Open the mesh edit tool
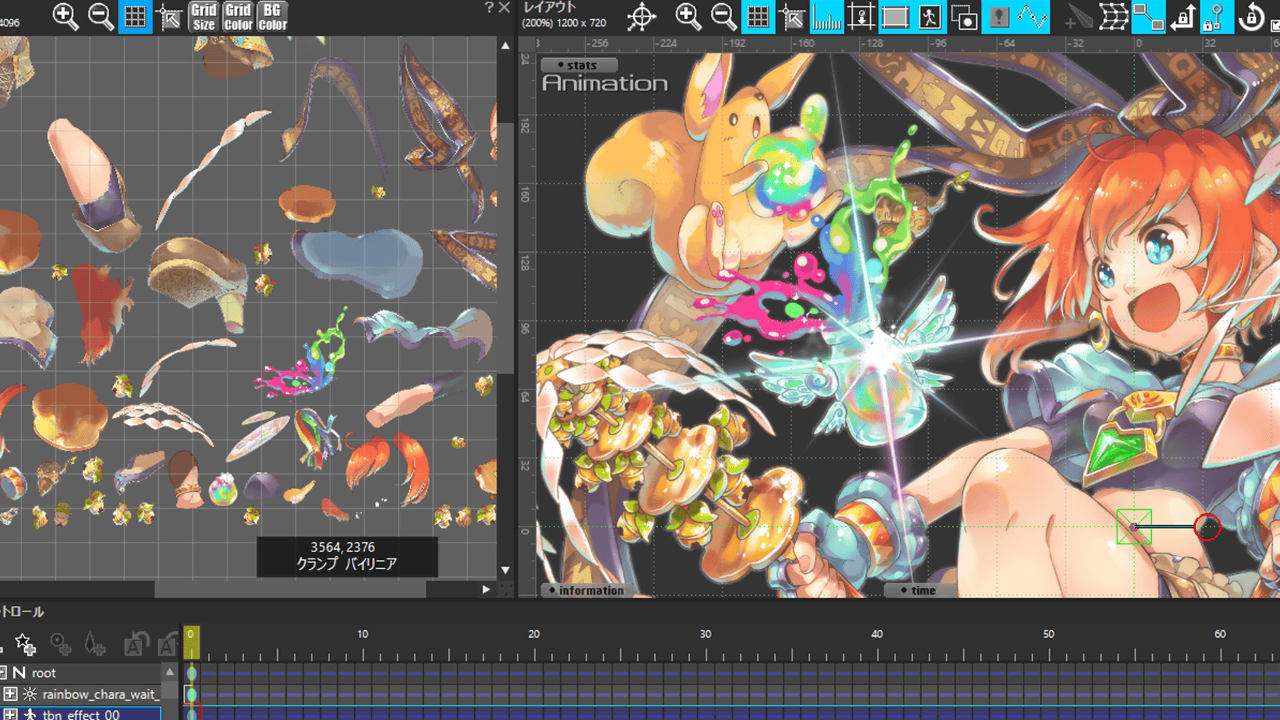 1114,17
